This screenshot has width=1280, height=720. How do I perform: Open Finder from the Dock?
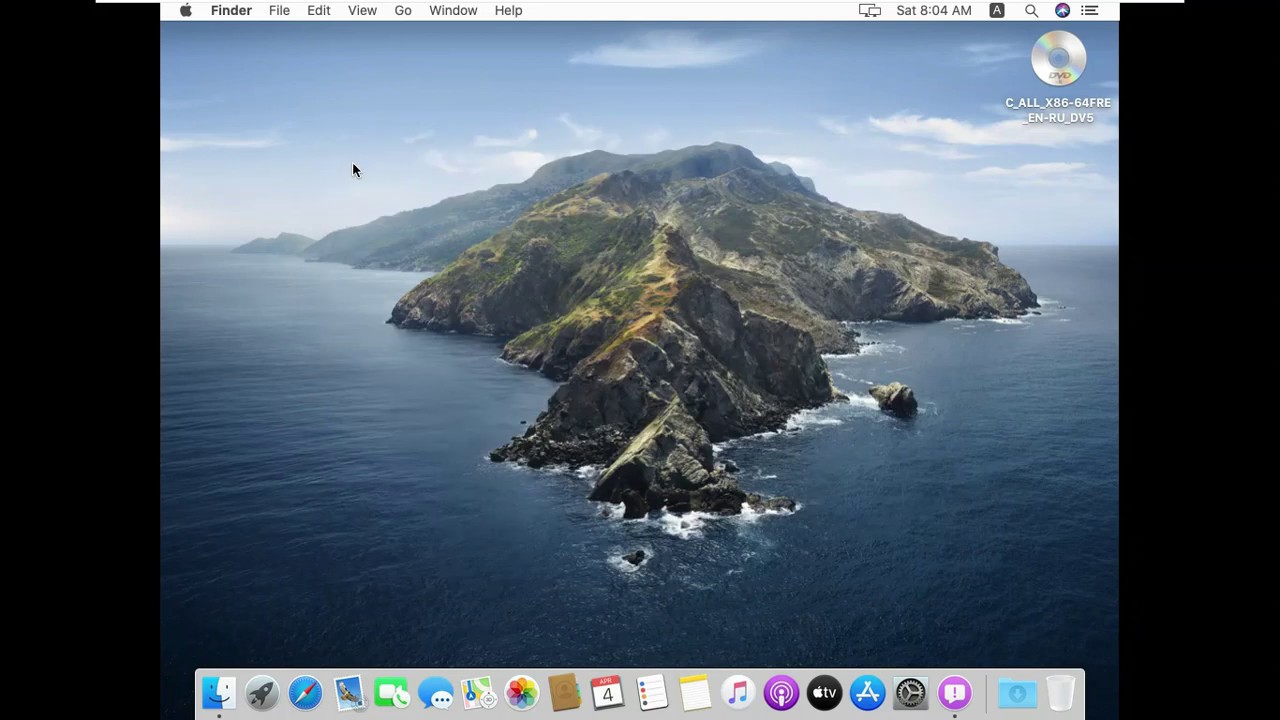pyautogui.click(x=219, y=693)
